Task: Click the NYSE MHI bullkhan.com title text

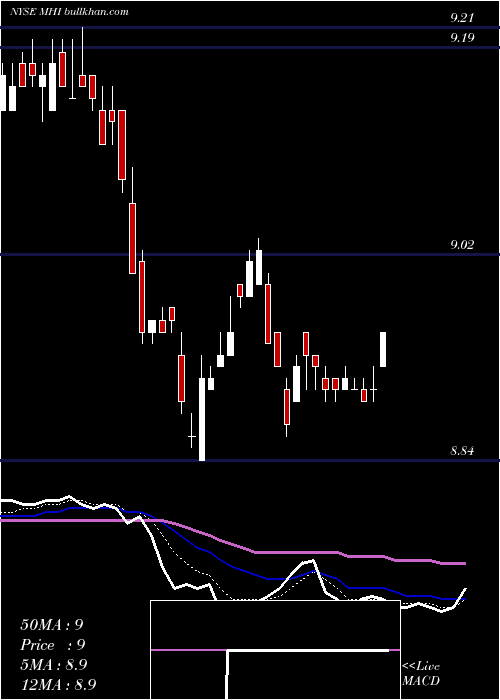Action: [x=69, y=12]
